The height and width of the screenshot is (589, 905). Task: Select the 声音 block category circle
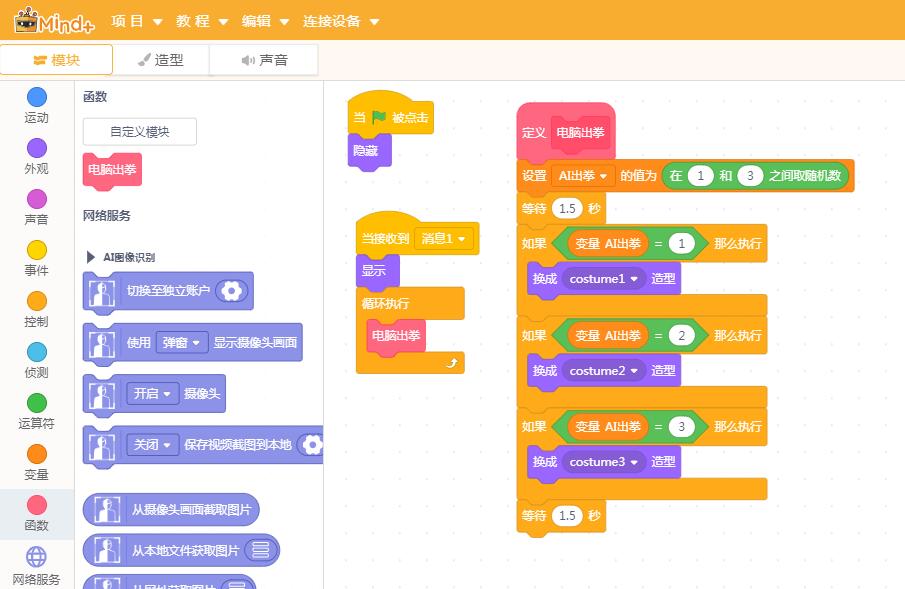pyautogui.click(x=37, y=199)
